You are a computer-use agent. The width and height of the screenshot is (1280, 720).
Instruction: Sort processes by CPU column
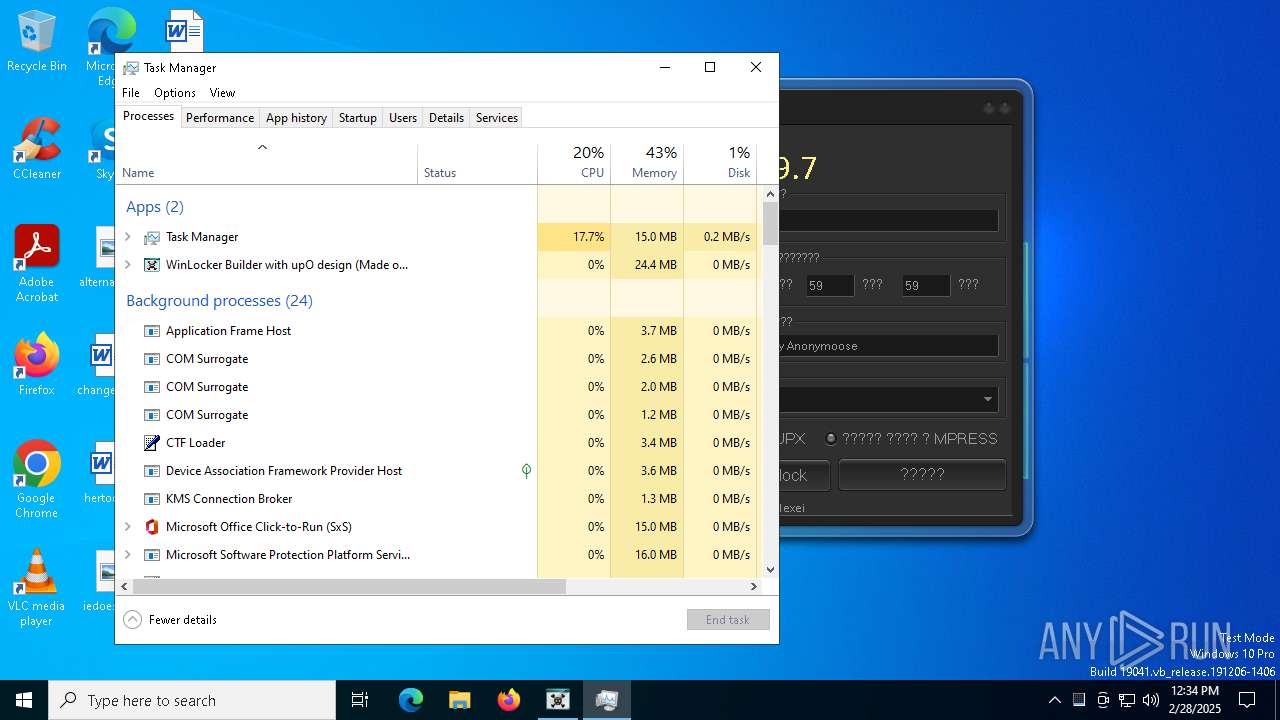(x=574, y=163)
